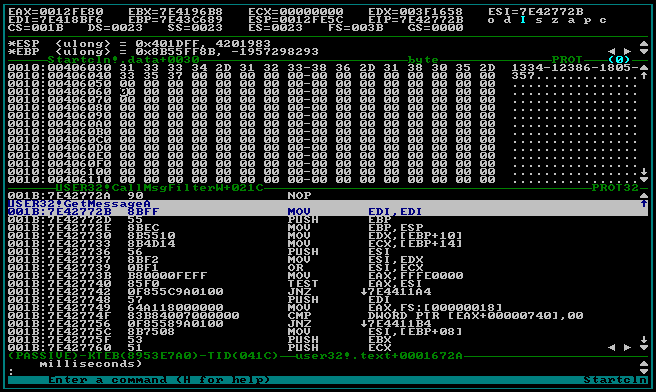The height and width of the screenshot is (392, 656).
Task: Click the code window scroll-left arrow
Action: pyautogui.click(x=612, y=348)
